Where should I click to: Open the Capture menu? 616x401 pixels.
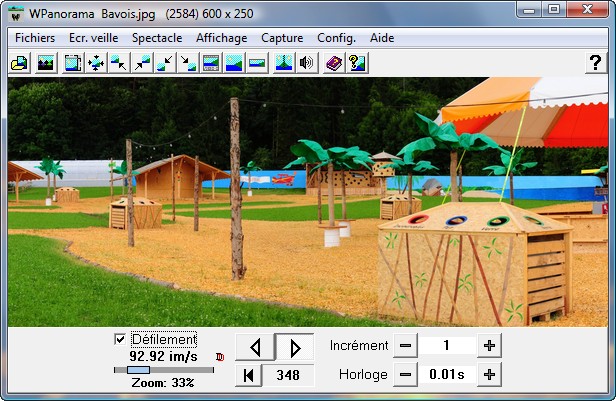click(x=282, y=38)
